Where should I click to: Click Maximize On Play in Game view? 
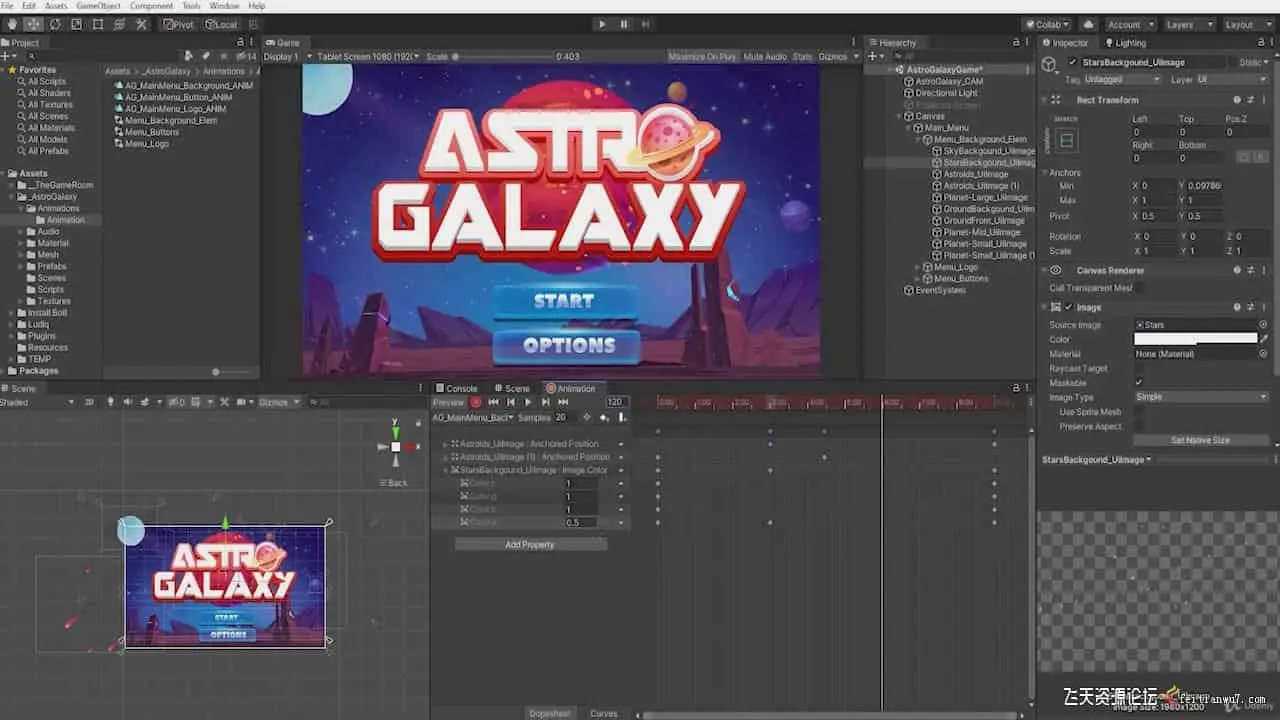click(702, 57)
